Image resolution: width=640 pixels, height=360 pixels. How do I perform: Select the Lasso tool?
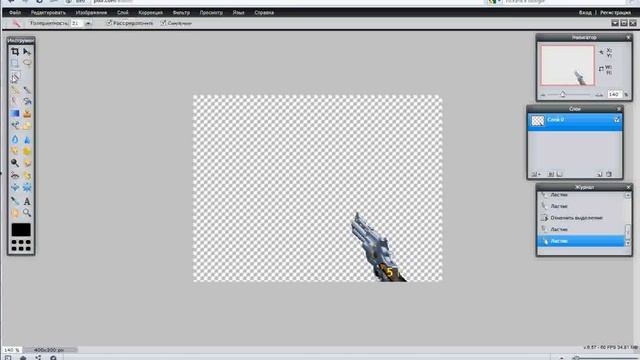pos(27,63)
